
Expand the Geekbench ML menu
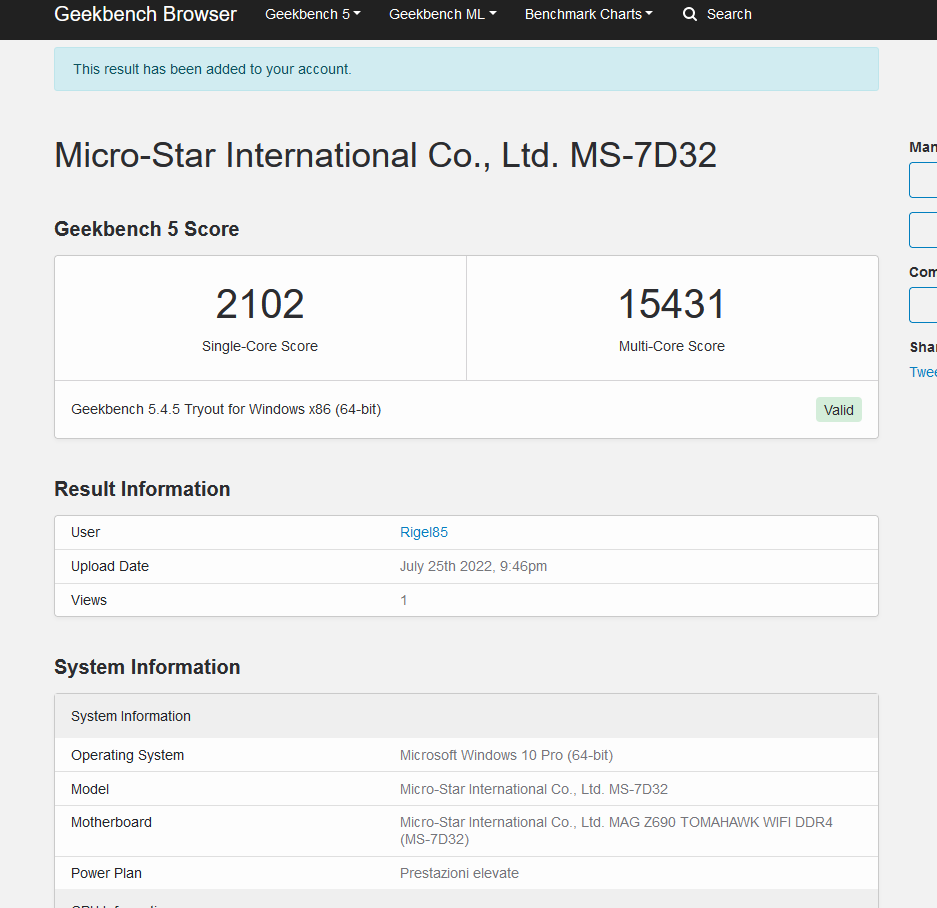point(442,14)
